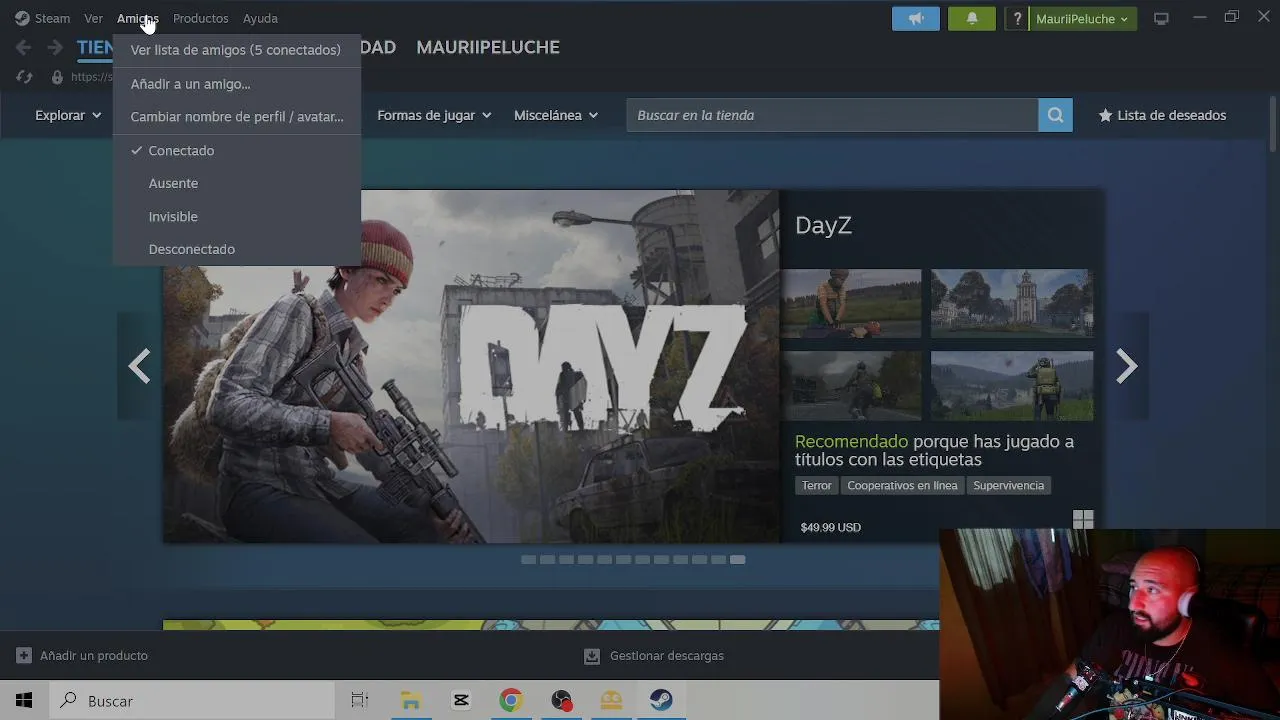Image resolution: width=1280 pixels, height=720 pixels.
Task: Open Lista de deseados
Action: tap(1162, 115)
